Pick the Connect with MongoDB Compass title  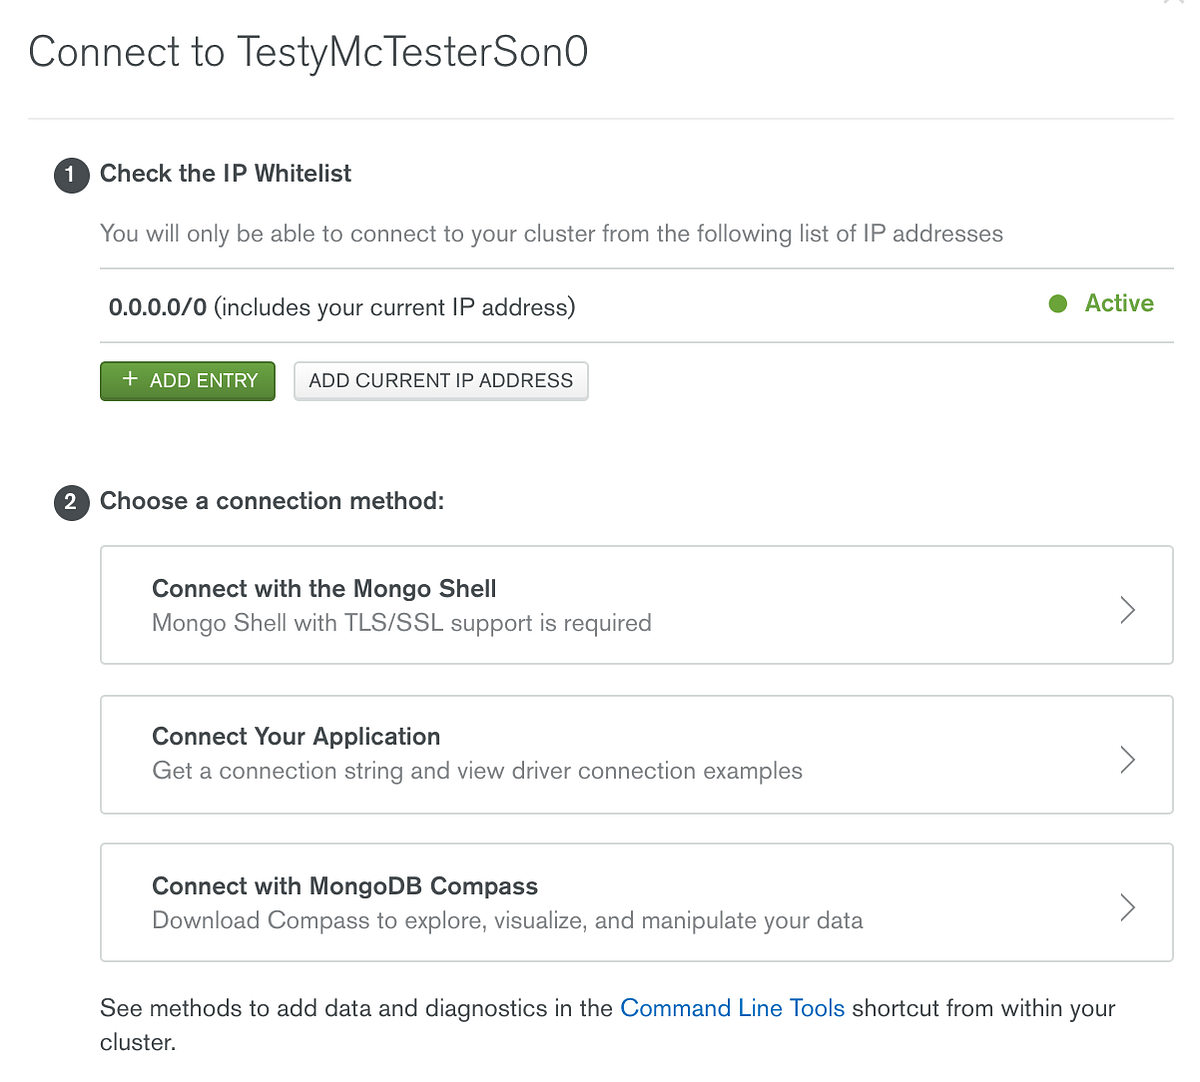pyautogui.click(x=345, y=886)
